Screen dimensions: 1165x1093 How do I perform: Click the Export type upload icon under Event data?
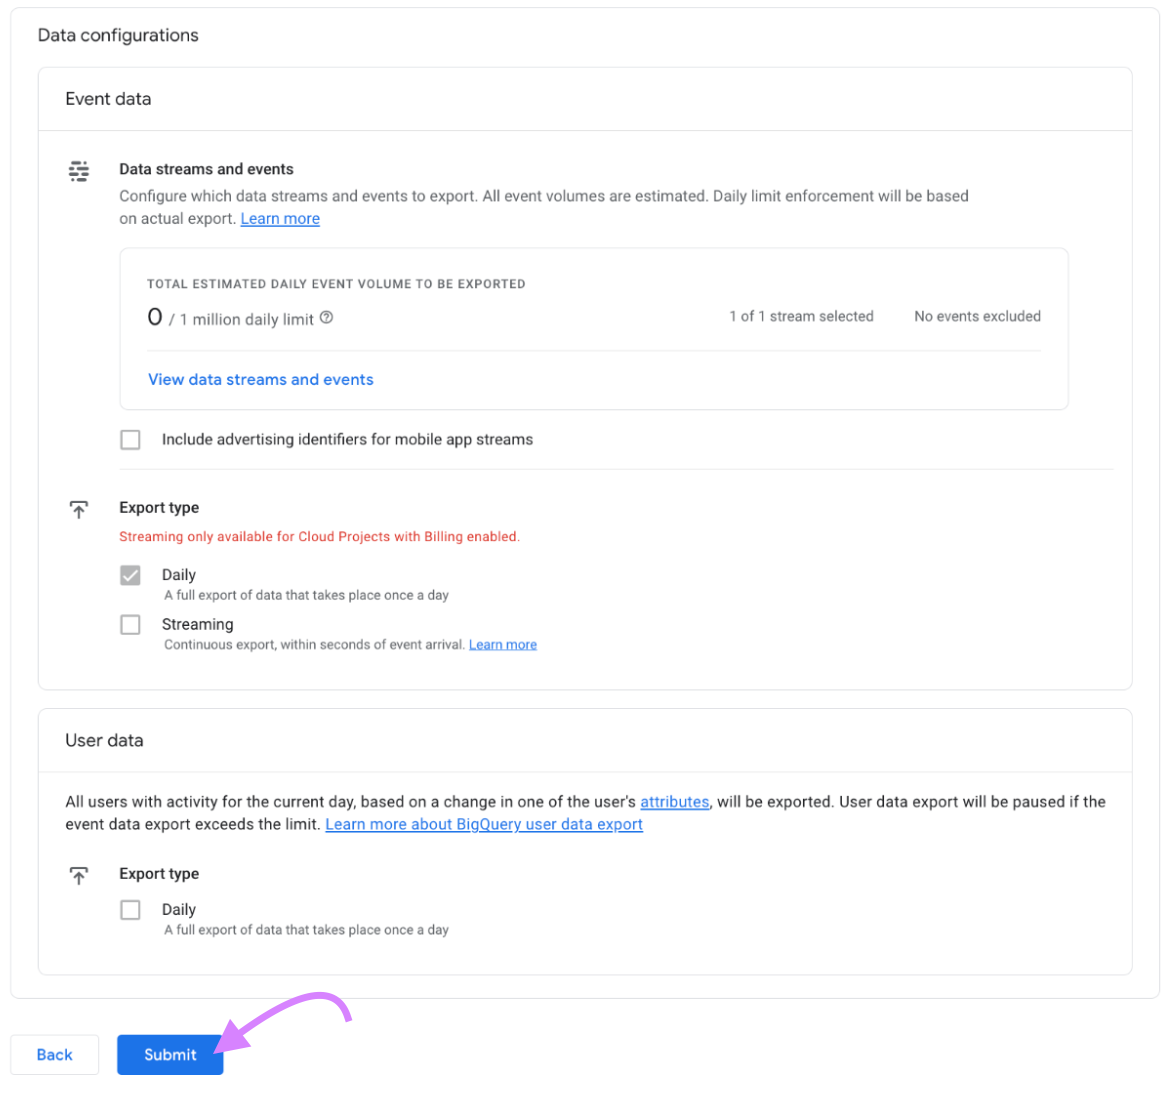[x=78, y=509]
